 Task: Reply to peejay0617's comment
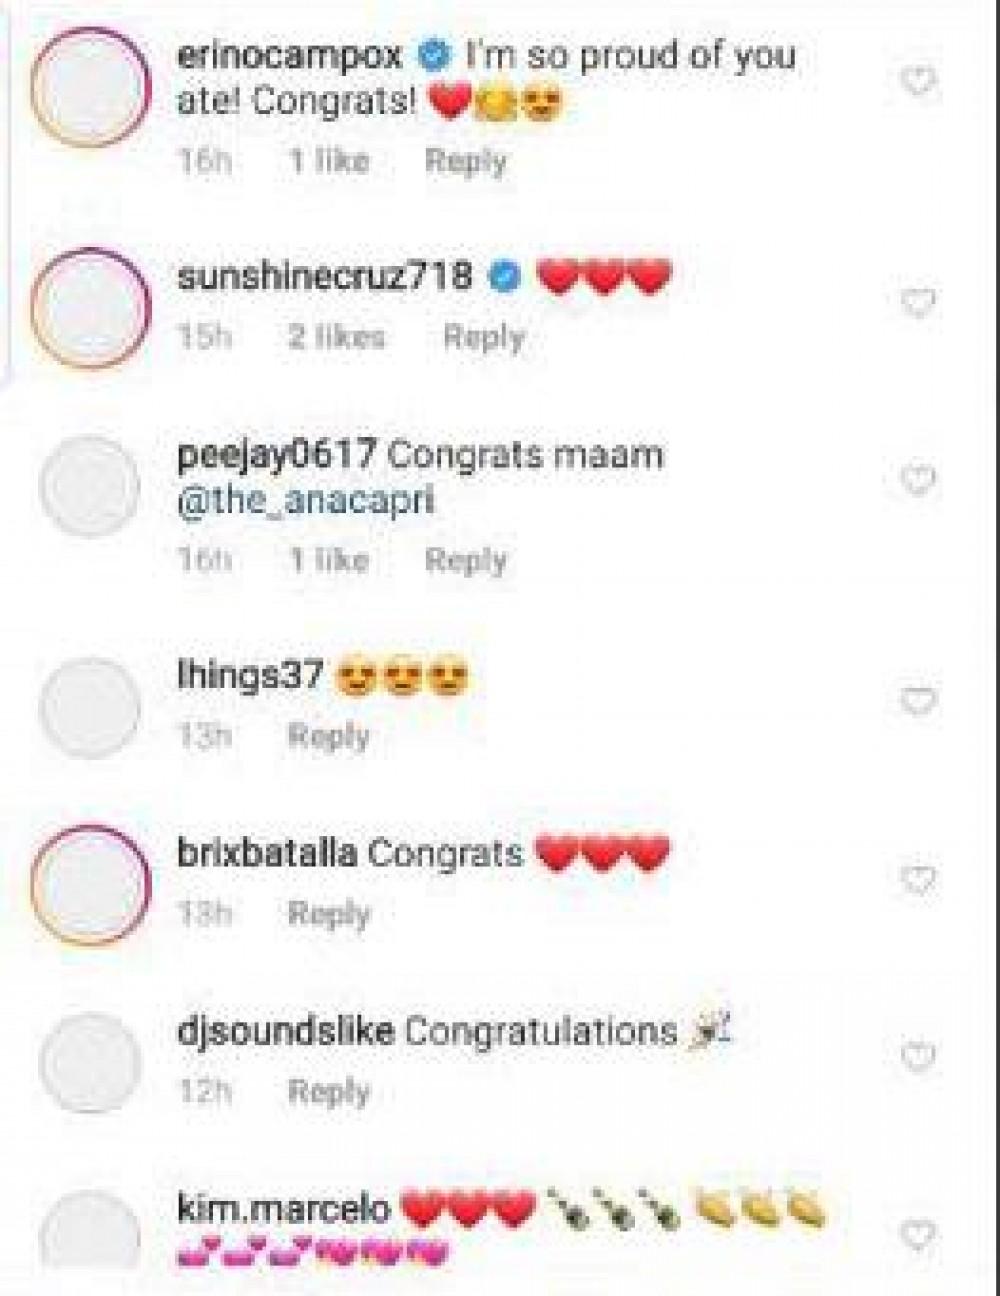[466, 560]
